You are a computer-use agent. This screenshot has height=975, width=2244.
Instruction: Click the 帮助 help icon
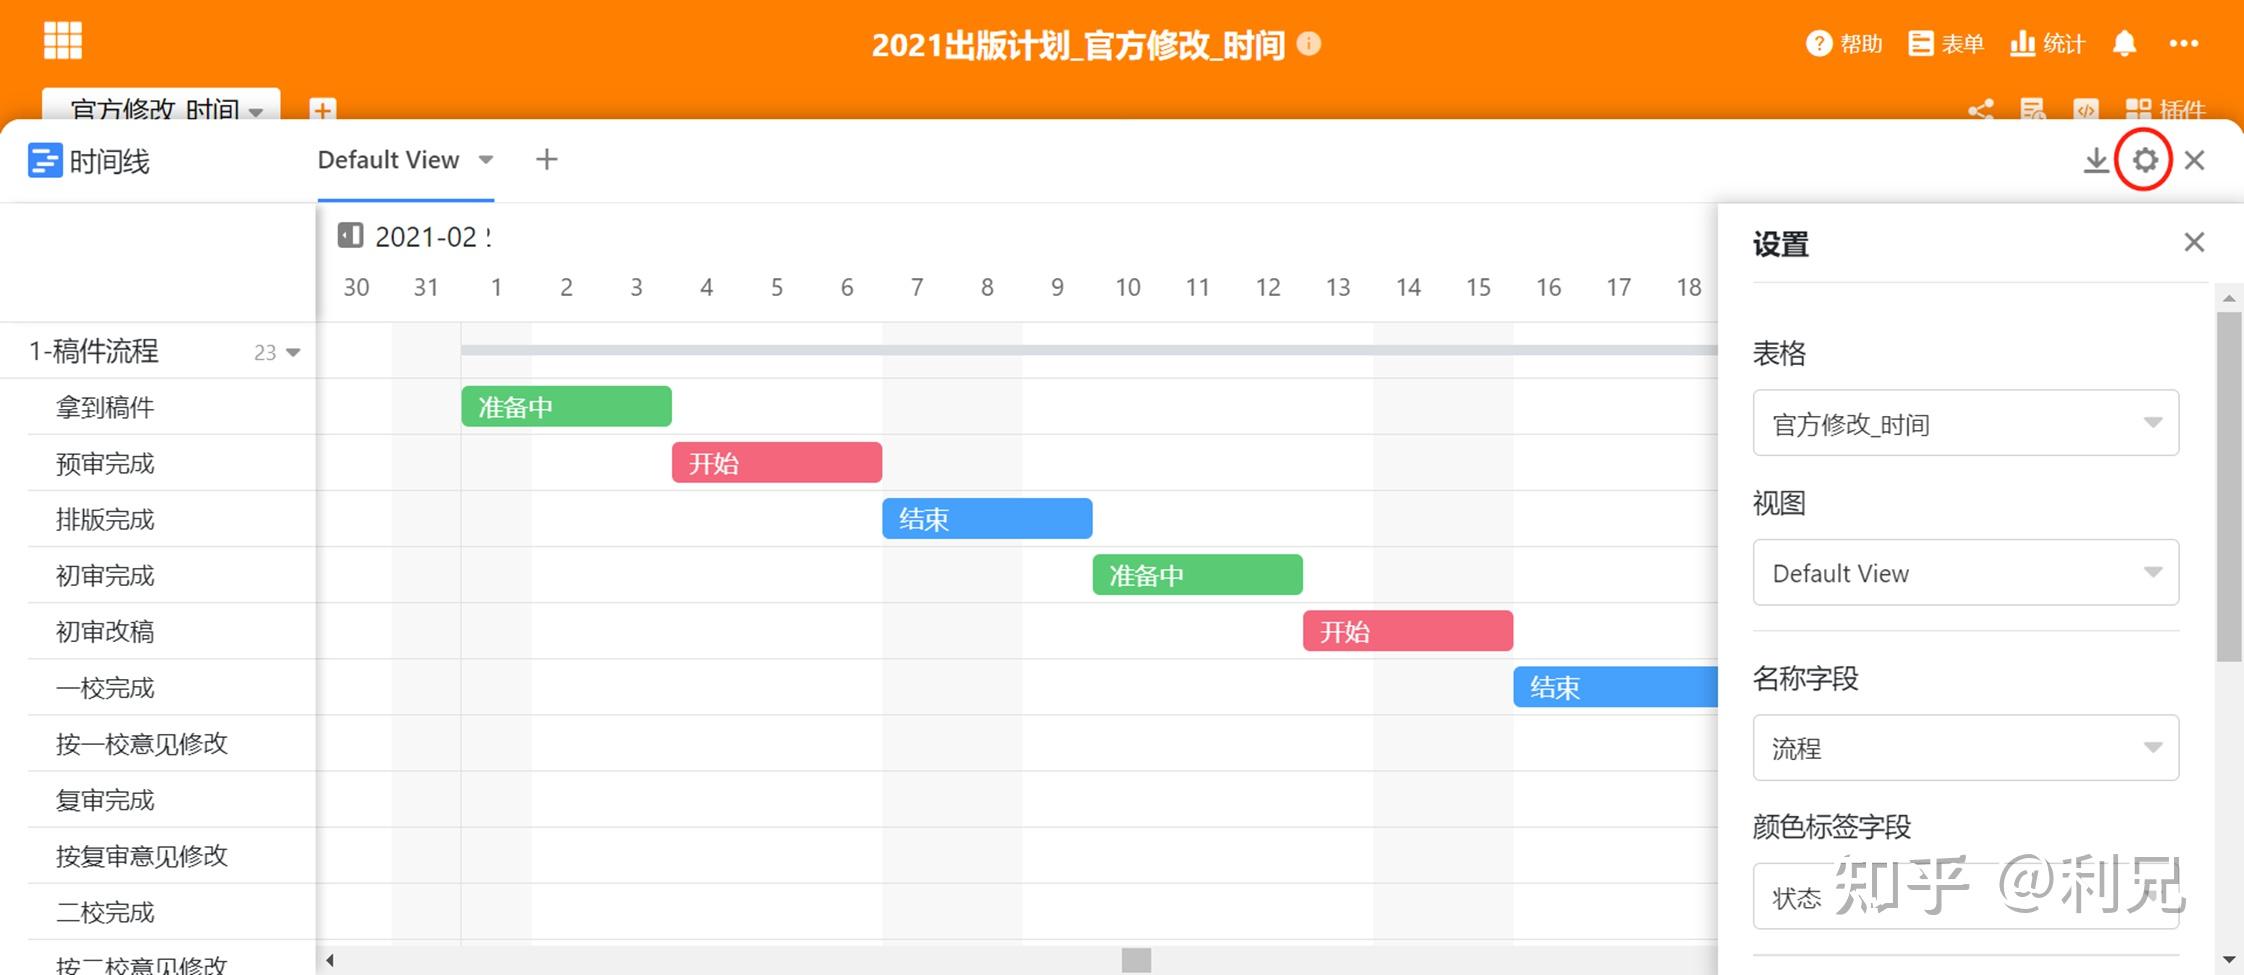pos(1818,44)
